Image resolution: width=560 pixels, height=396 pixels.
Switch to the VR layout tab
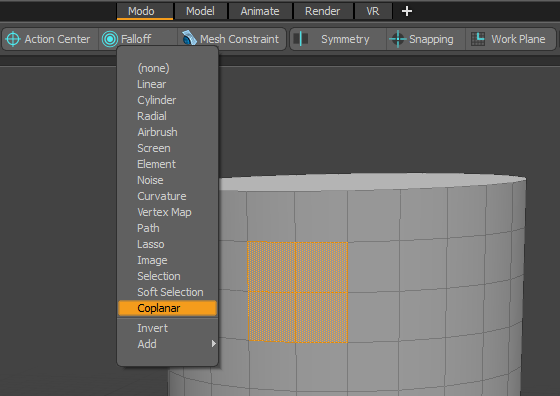click(x=372, y=11)
